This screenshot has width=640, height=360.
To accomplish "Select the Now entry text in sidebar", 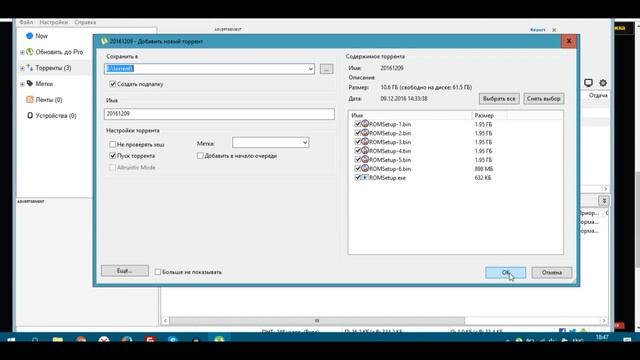I will pyautogui.click(x=42, y=36).
